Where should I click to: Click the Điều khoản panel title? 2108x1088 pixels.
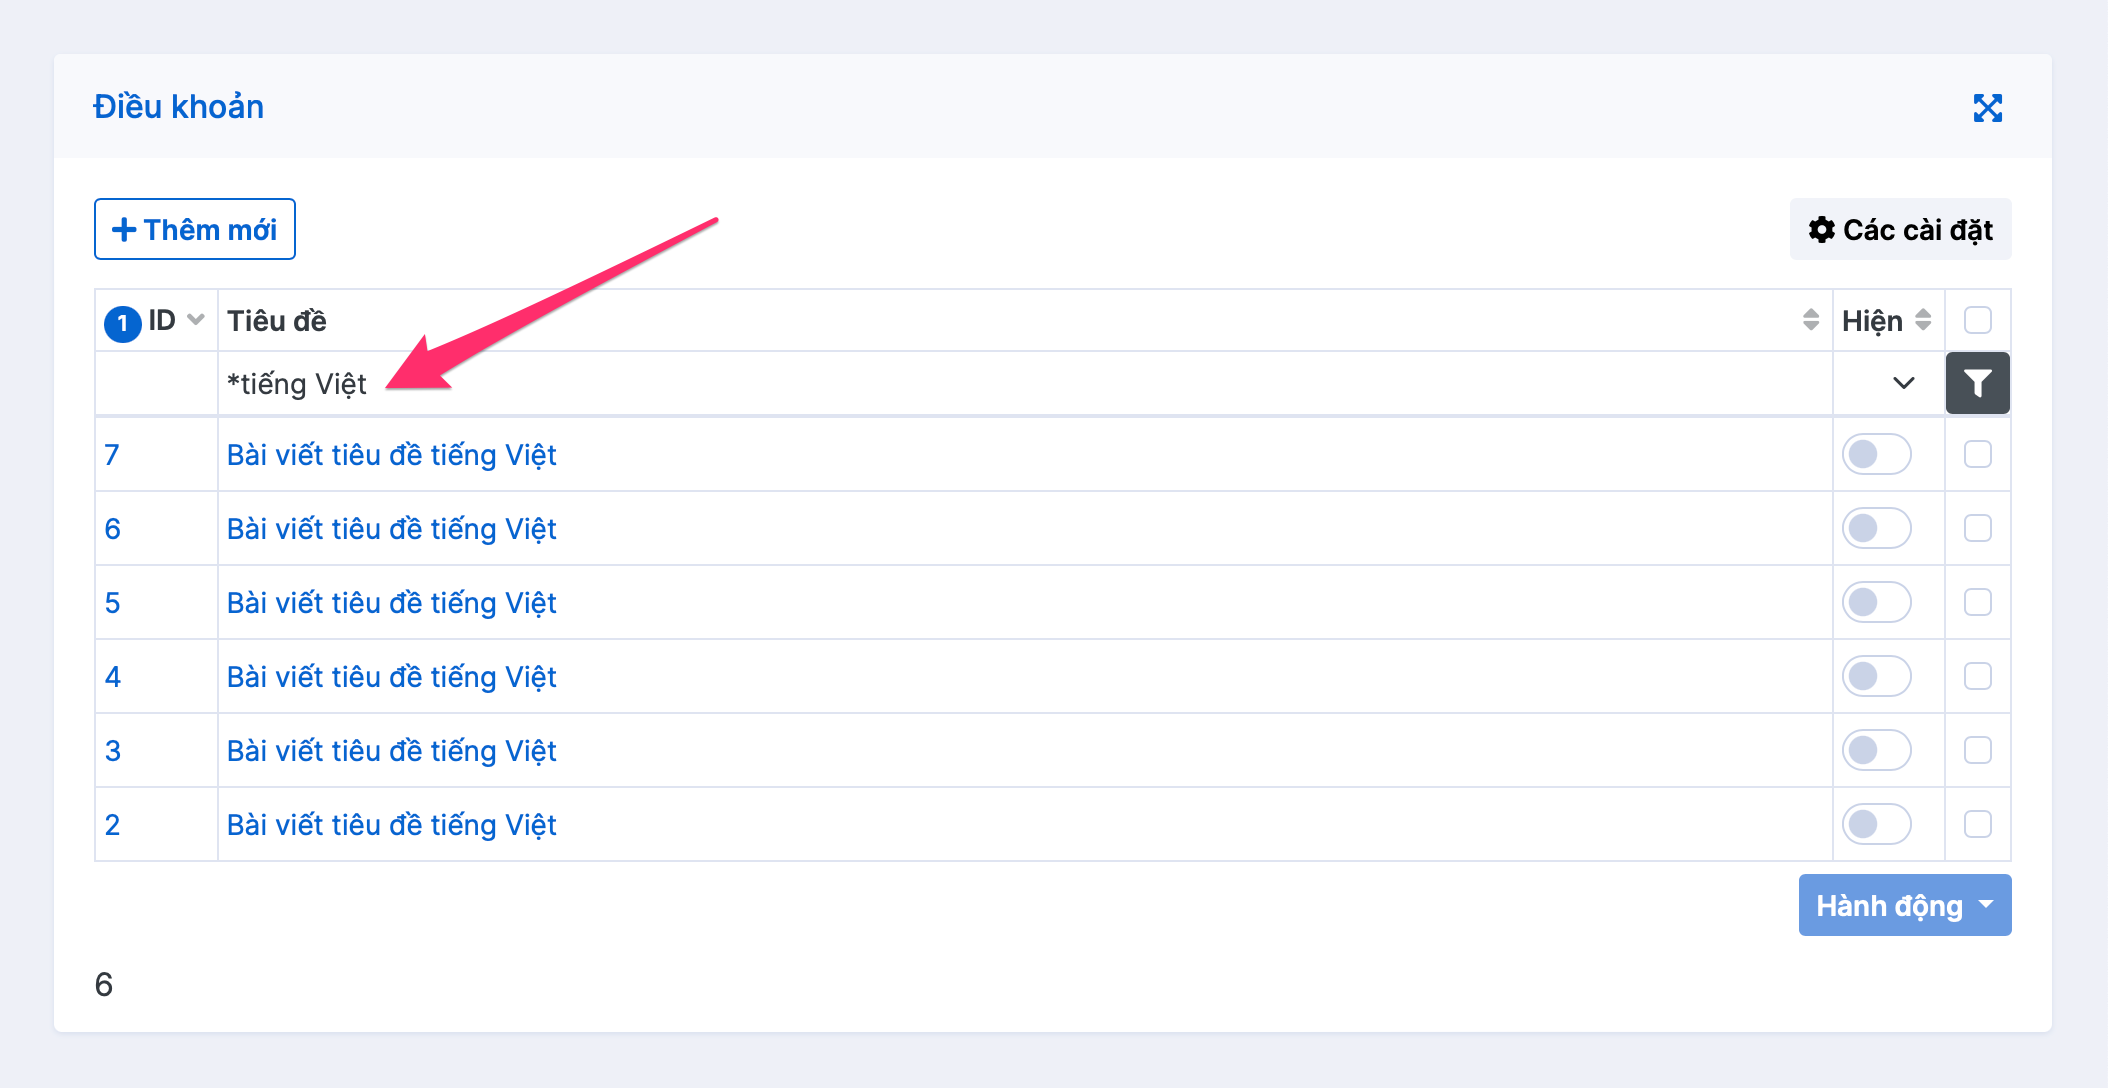[x=179, y=107]
